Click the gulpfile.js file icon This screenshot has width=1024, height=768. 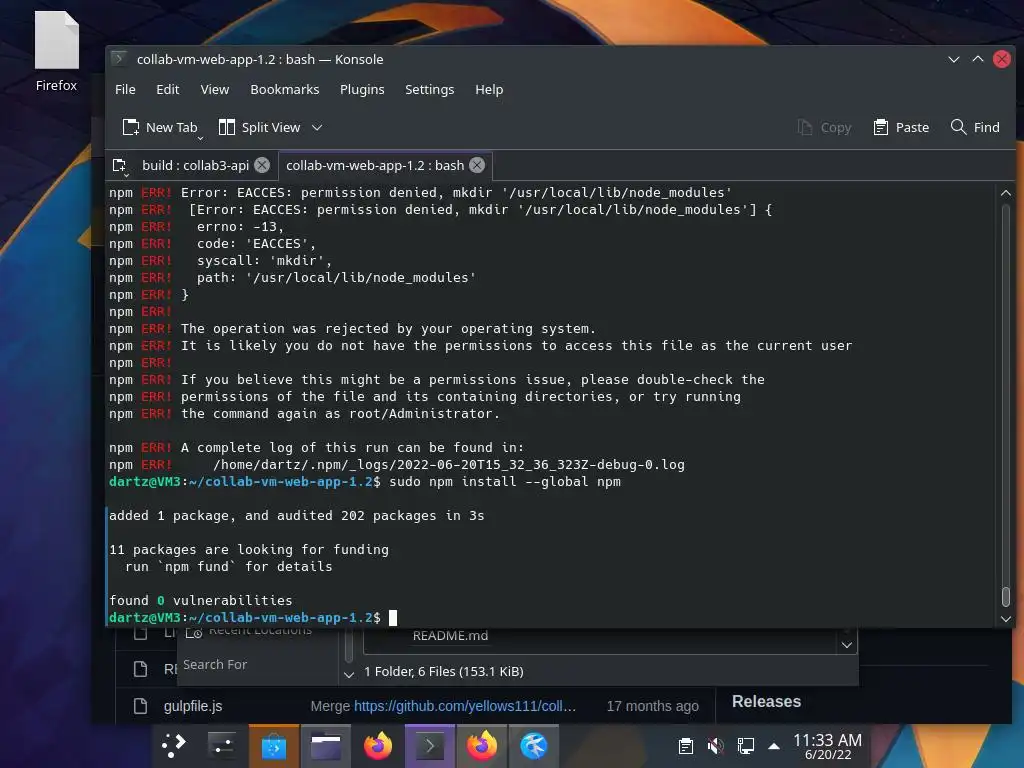(140, 706)
